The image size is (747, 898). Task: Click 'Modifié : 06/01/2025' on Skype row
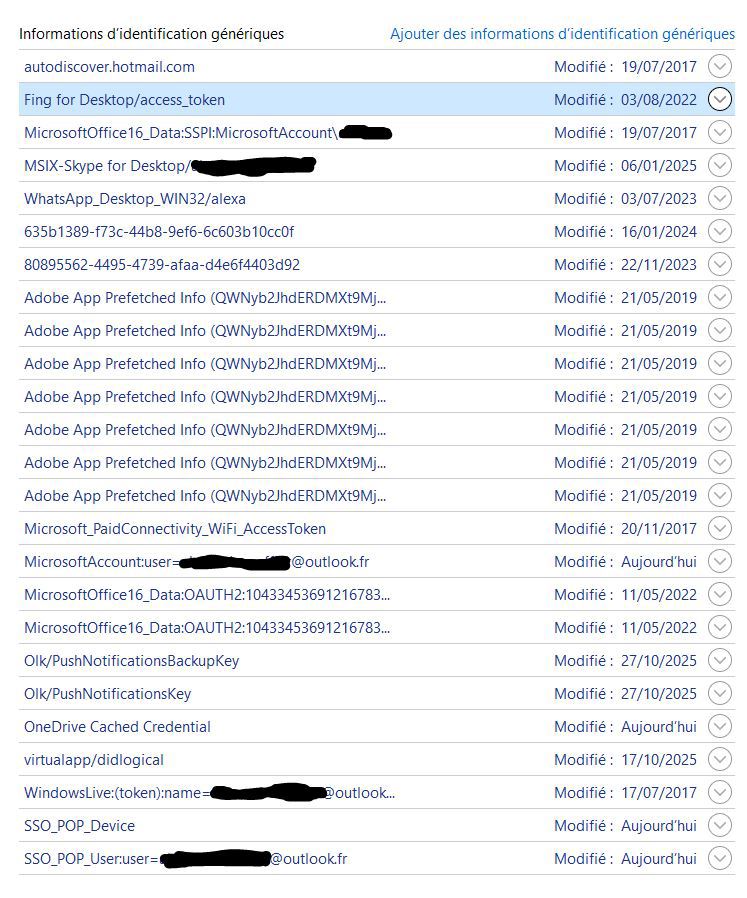click(626, 166)
